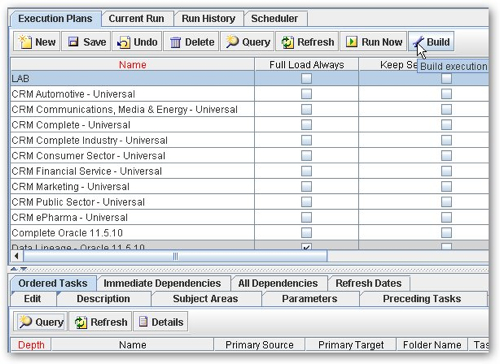Toggle second-column checkbox in the LAB row
The width and height of the screenshot is (500, 364).
(446, 78)
